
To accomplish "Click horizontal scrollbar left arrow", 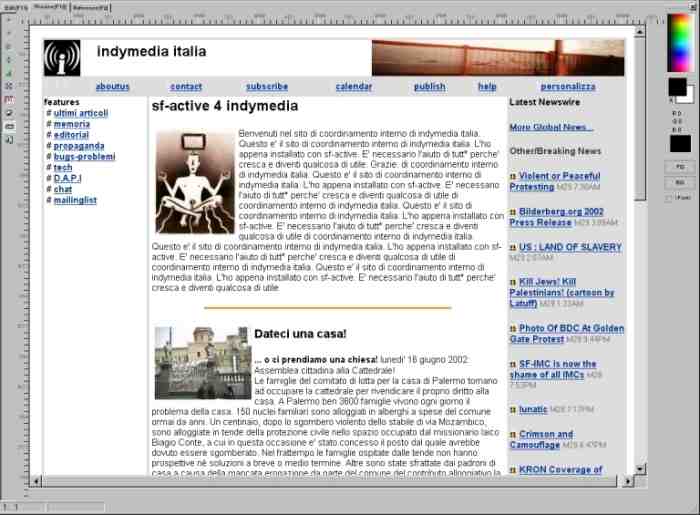I will tap(37, 481).
